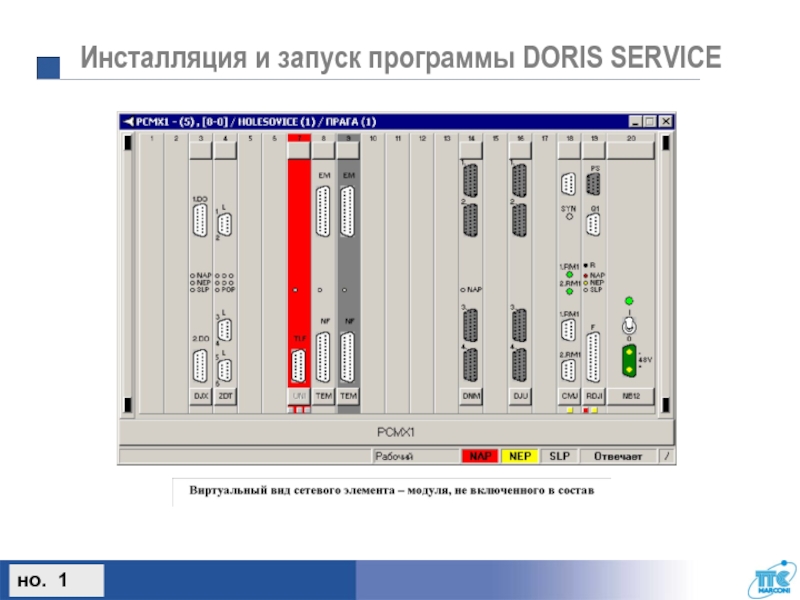The image size is (800, 600).
Task: Click the 1.DO connector on the DJX module
Action: [200, 220]
